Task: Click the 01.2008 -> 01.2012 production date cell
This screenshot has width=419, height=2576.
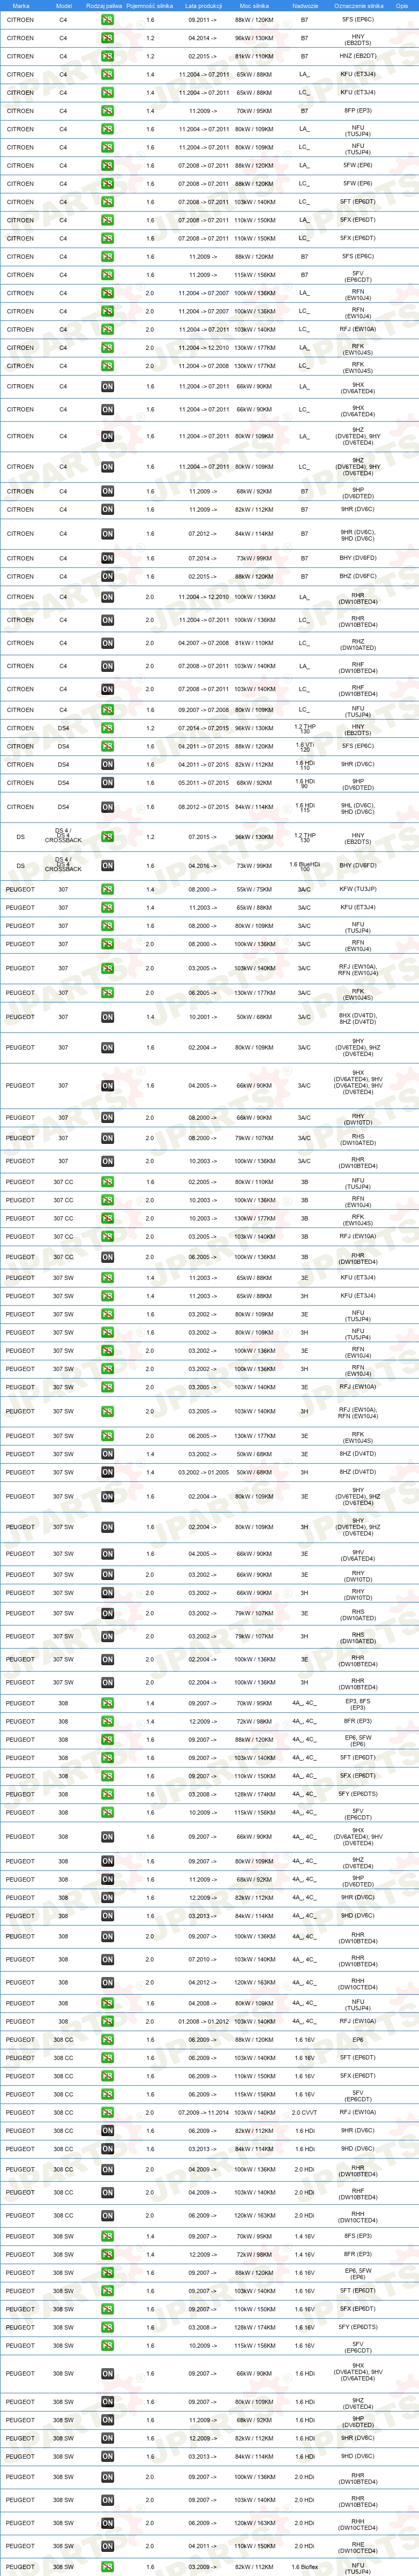Action: (204, 2021)
